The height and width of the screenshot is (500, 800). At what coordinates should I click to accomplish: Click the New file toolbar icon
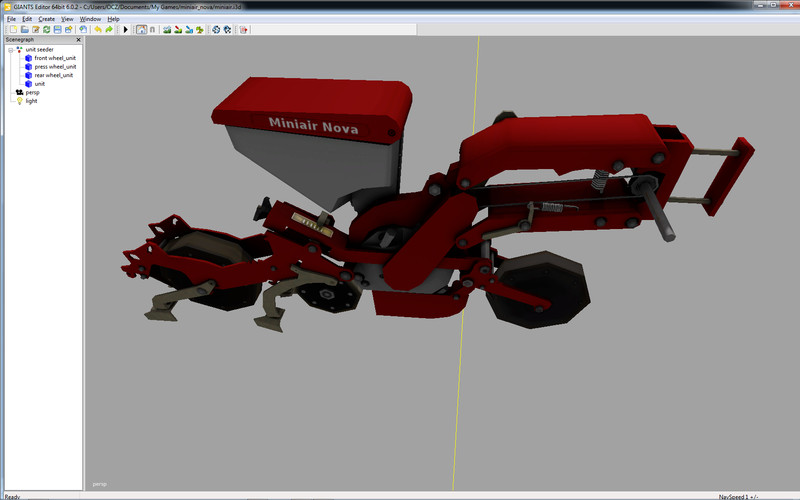pyautogui.click(x=12, y=30)
